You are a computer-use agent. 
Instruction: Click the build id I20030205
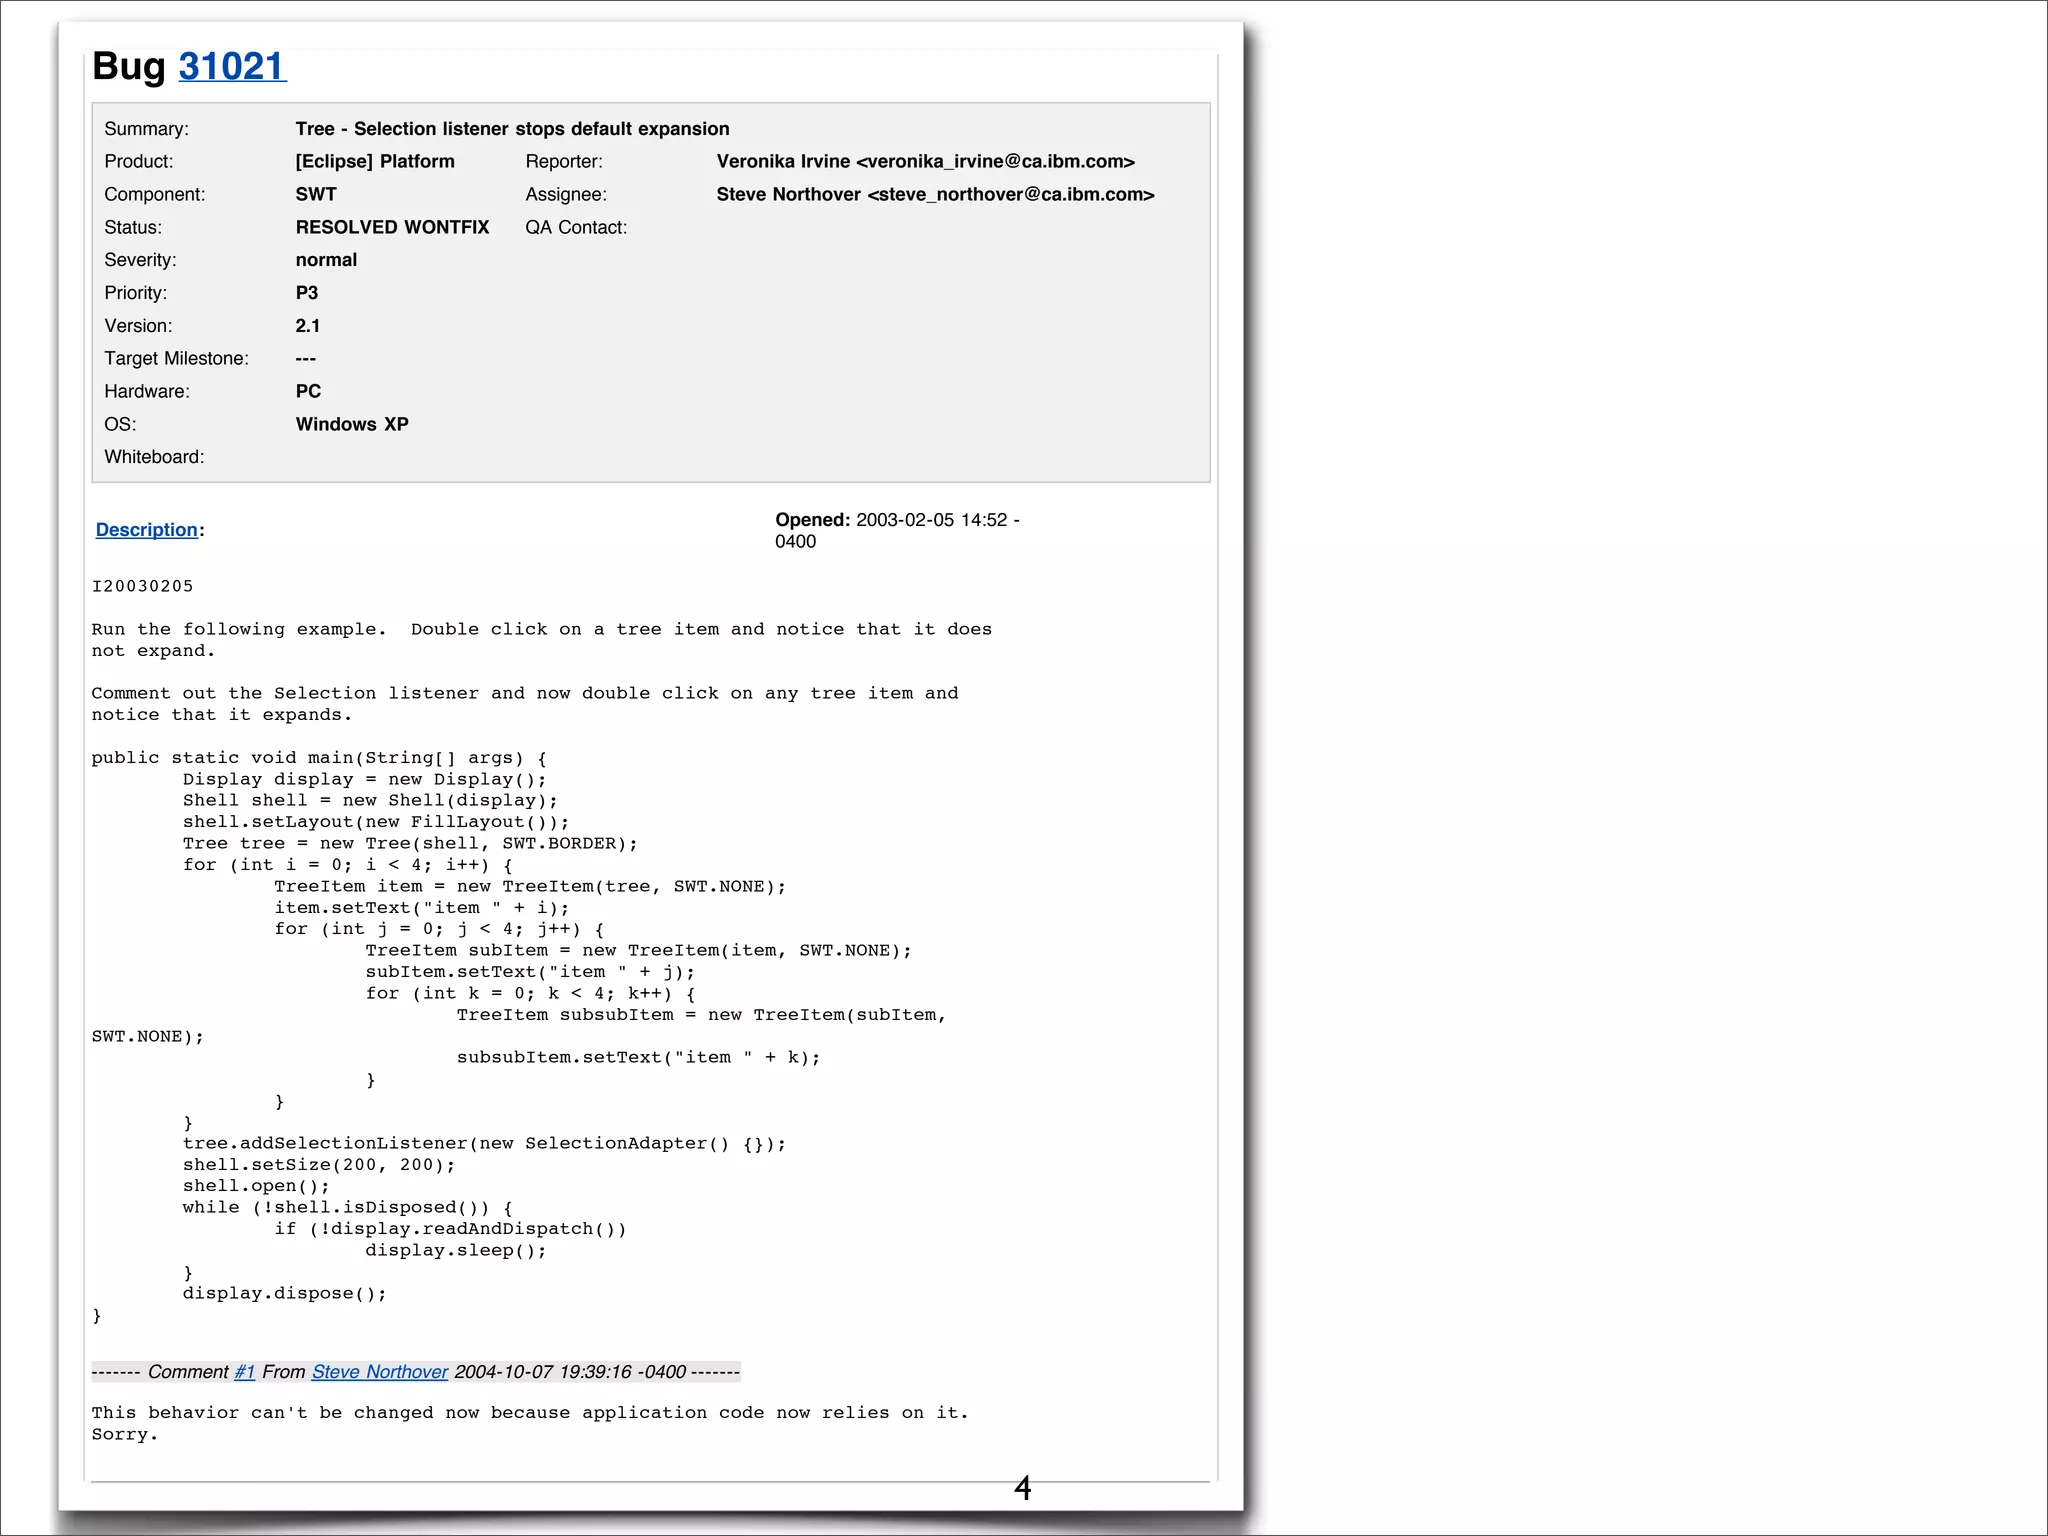[x=142, y=586]
